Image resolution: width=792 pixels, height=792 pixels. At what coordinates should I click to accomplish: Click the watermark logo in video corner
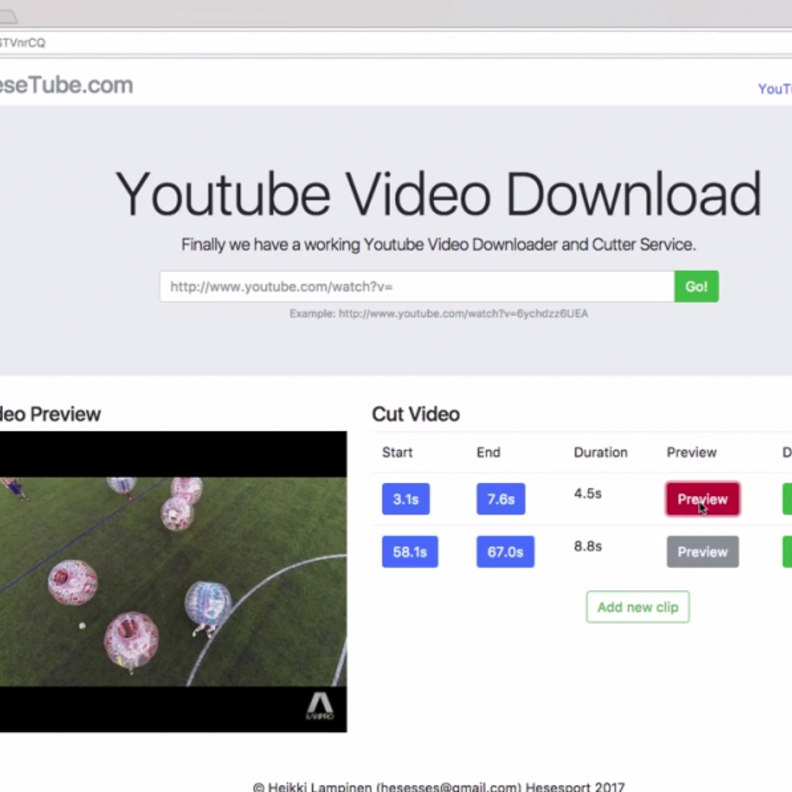tap(320, 706)
